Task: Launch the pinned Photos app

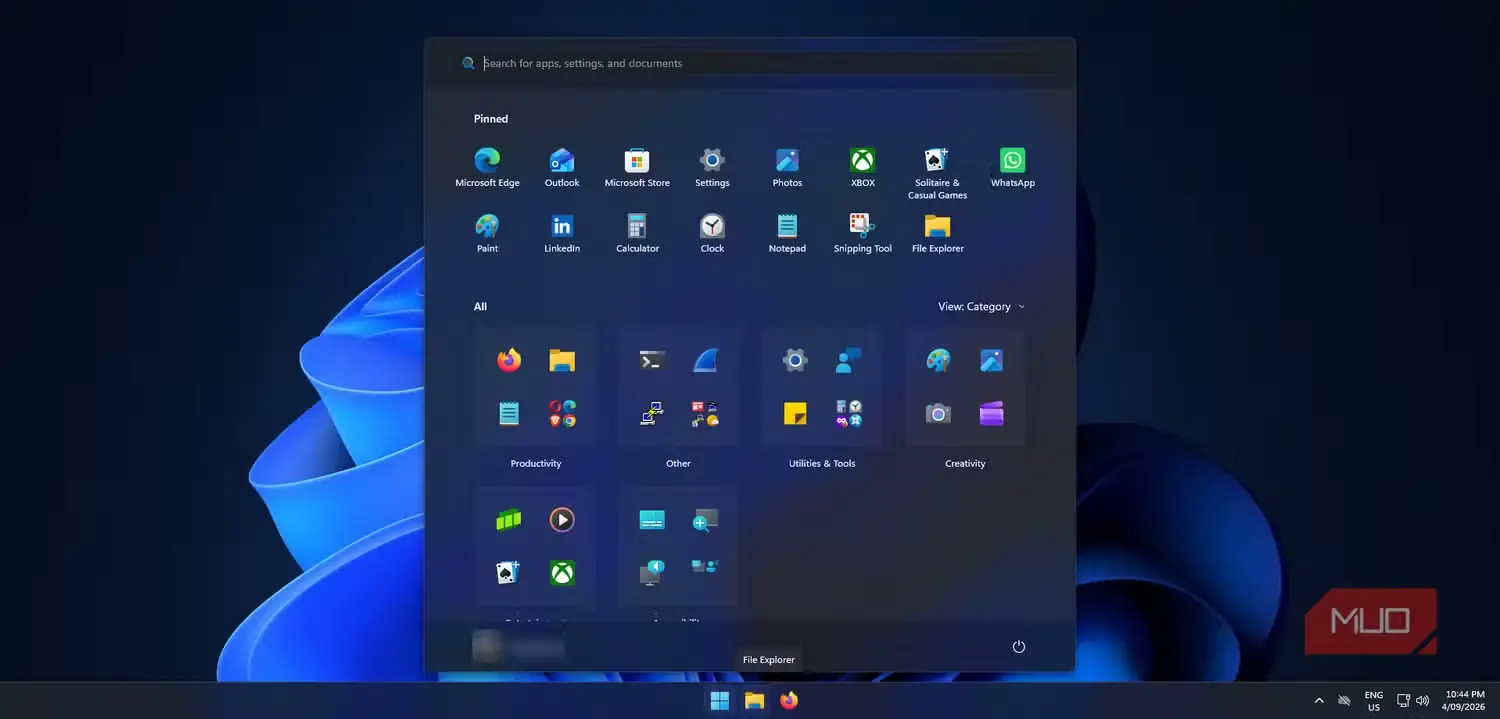Action: [x=787, y=167]
